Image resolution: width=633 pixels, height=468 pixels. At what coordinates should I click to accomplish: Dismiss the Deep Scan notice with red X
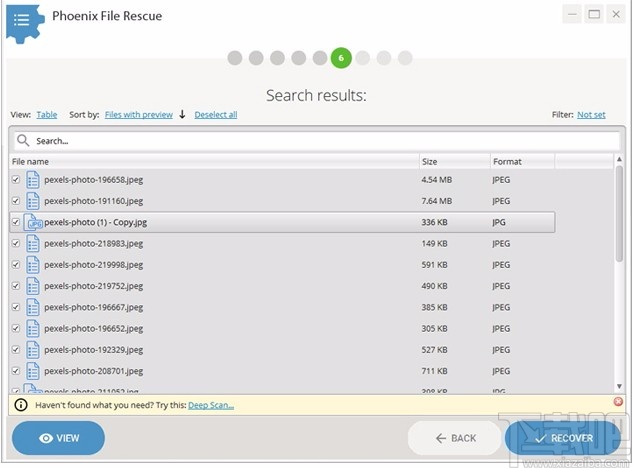click(618, 401)
